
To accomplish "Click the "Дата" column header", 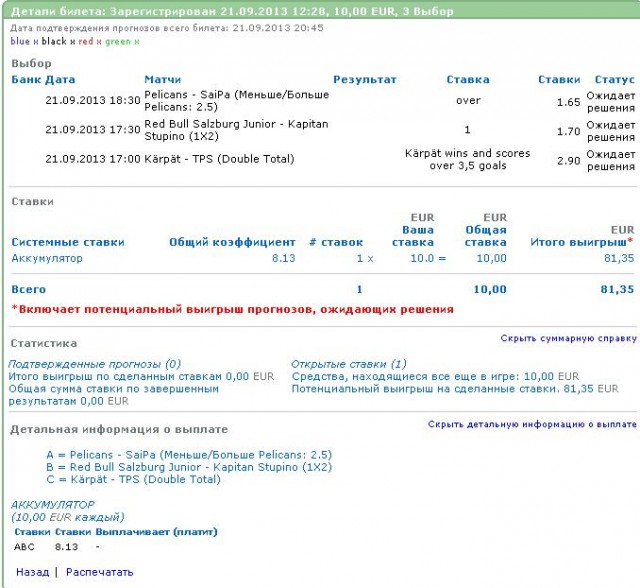I will pos(60,79).
